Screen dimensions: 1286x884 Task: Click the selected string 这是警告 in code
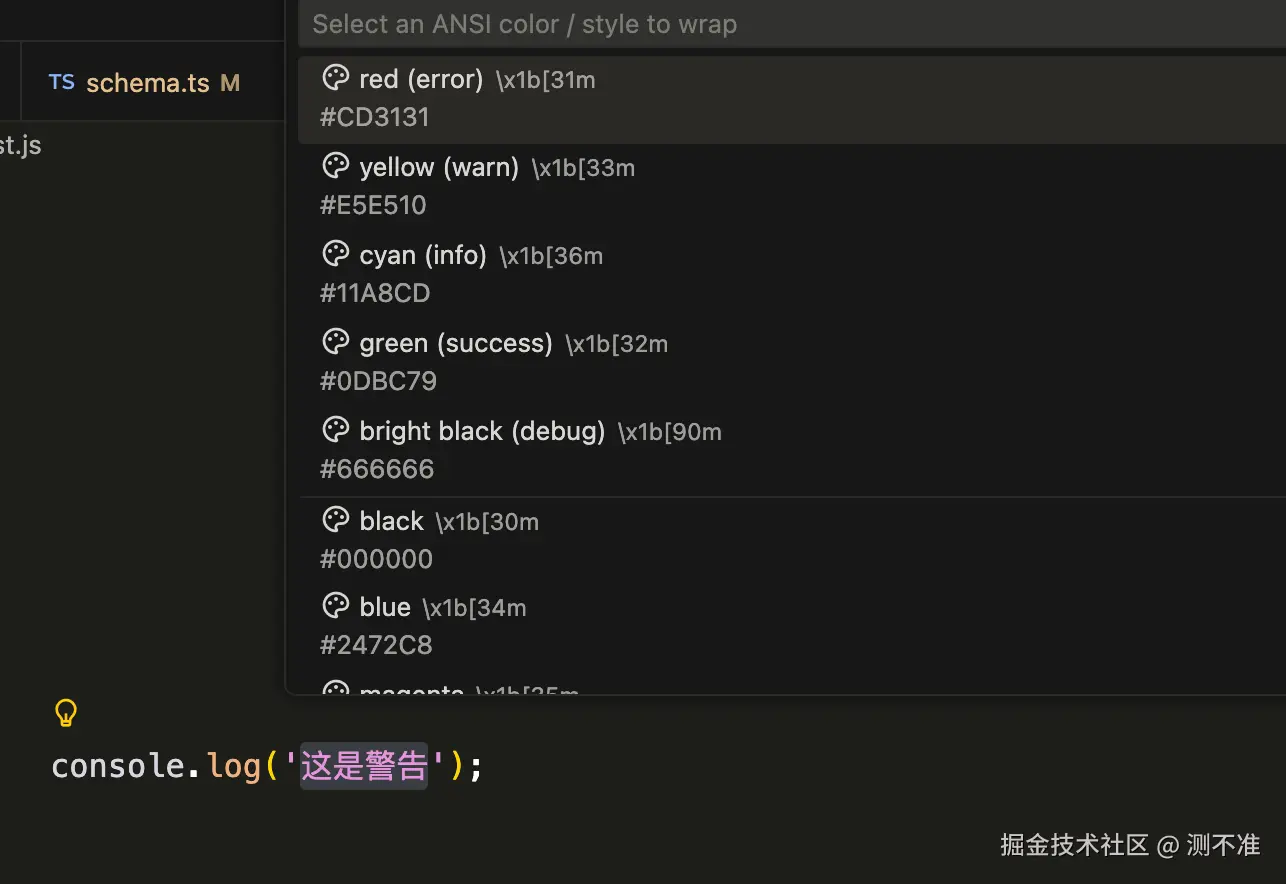tap(364, 766)
